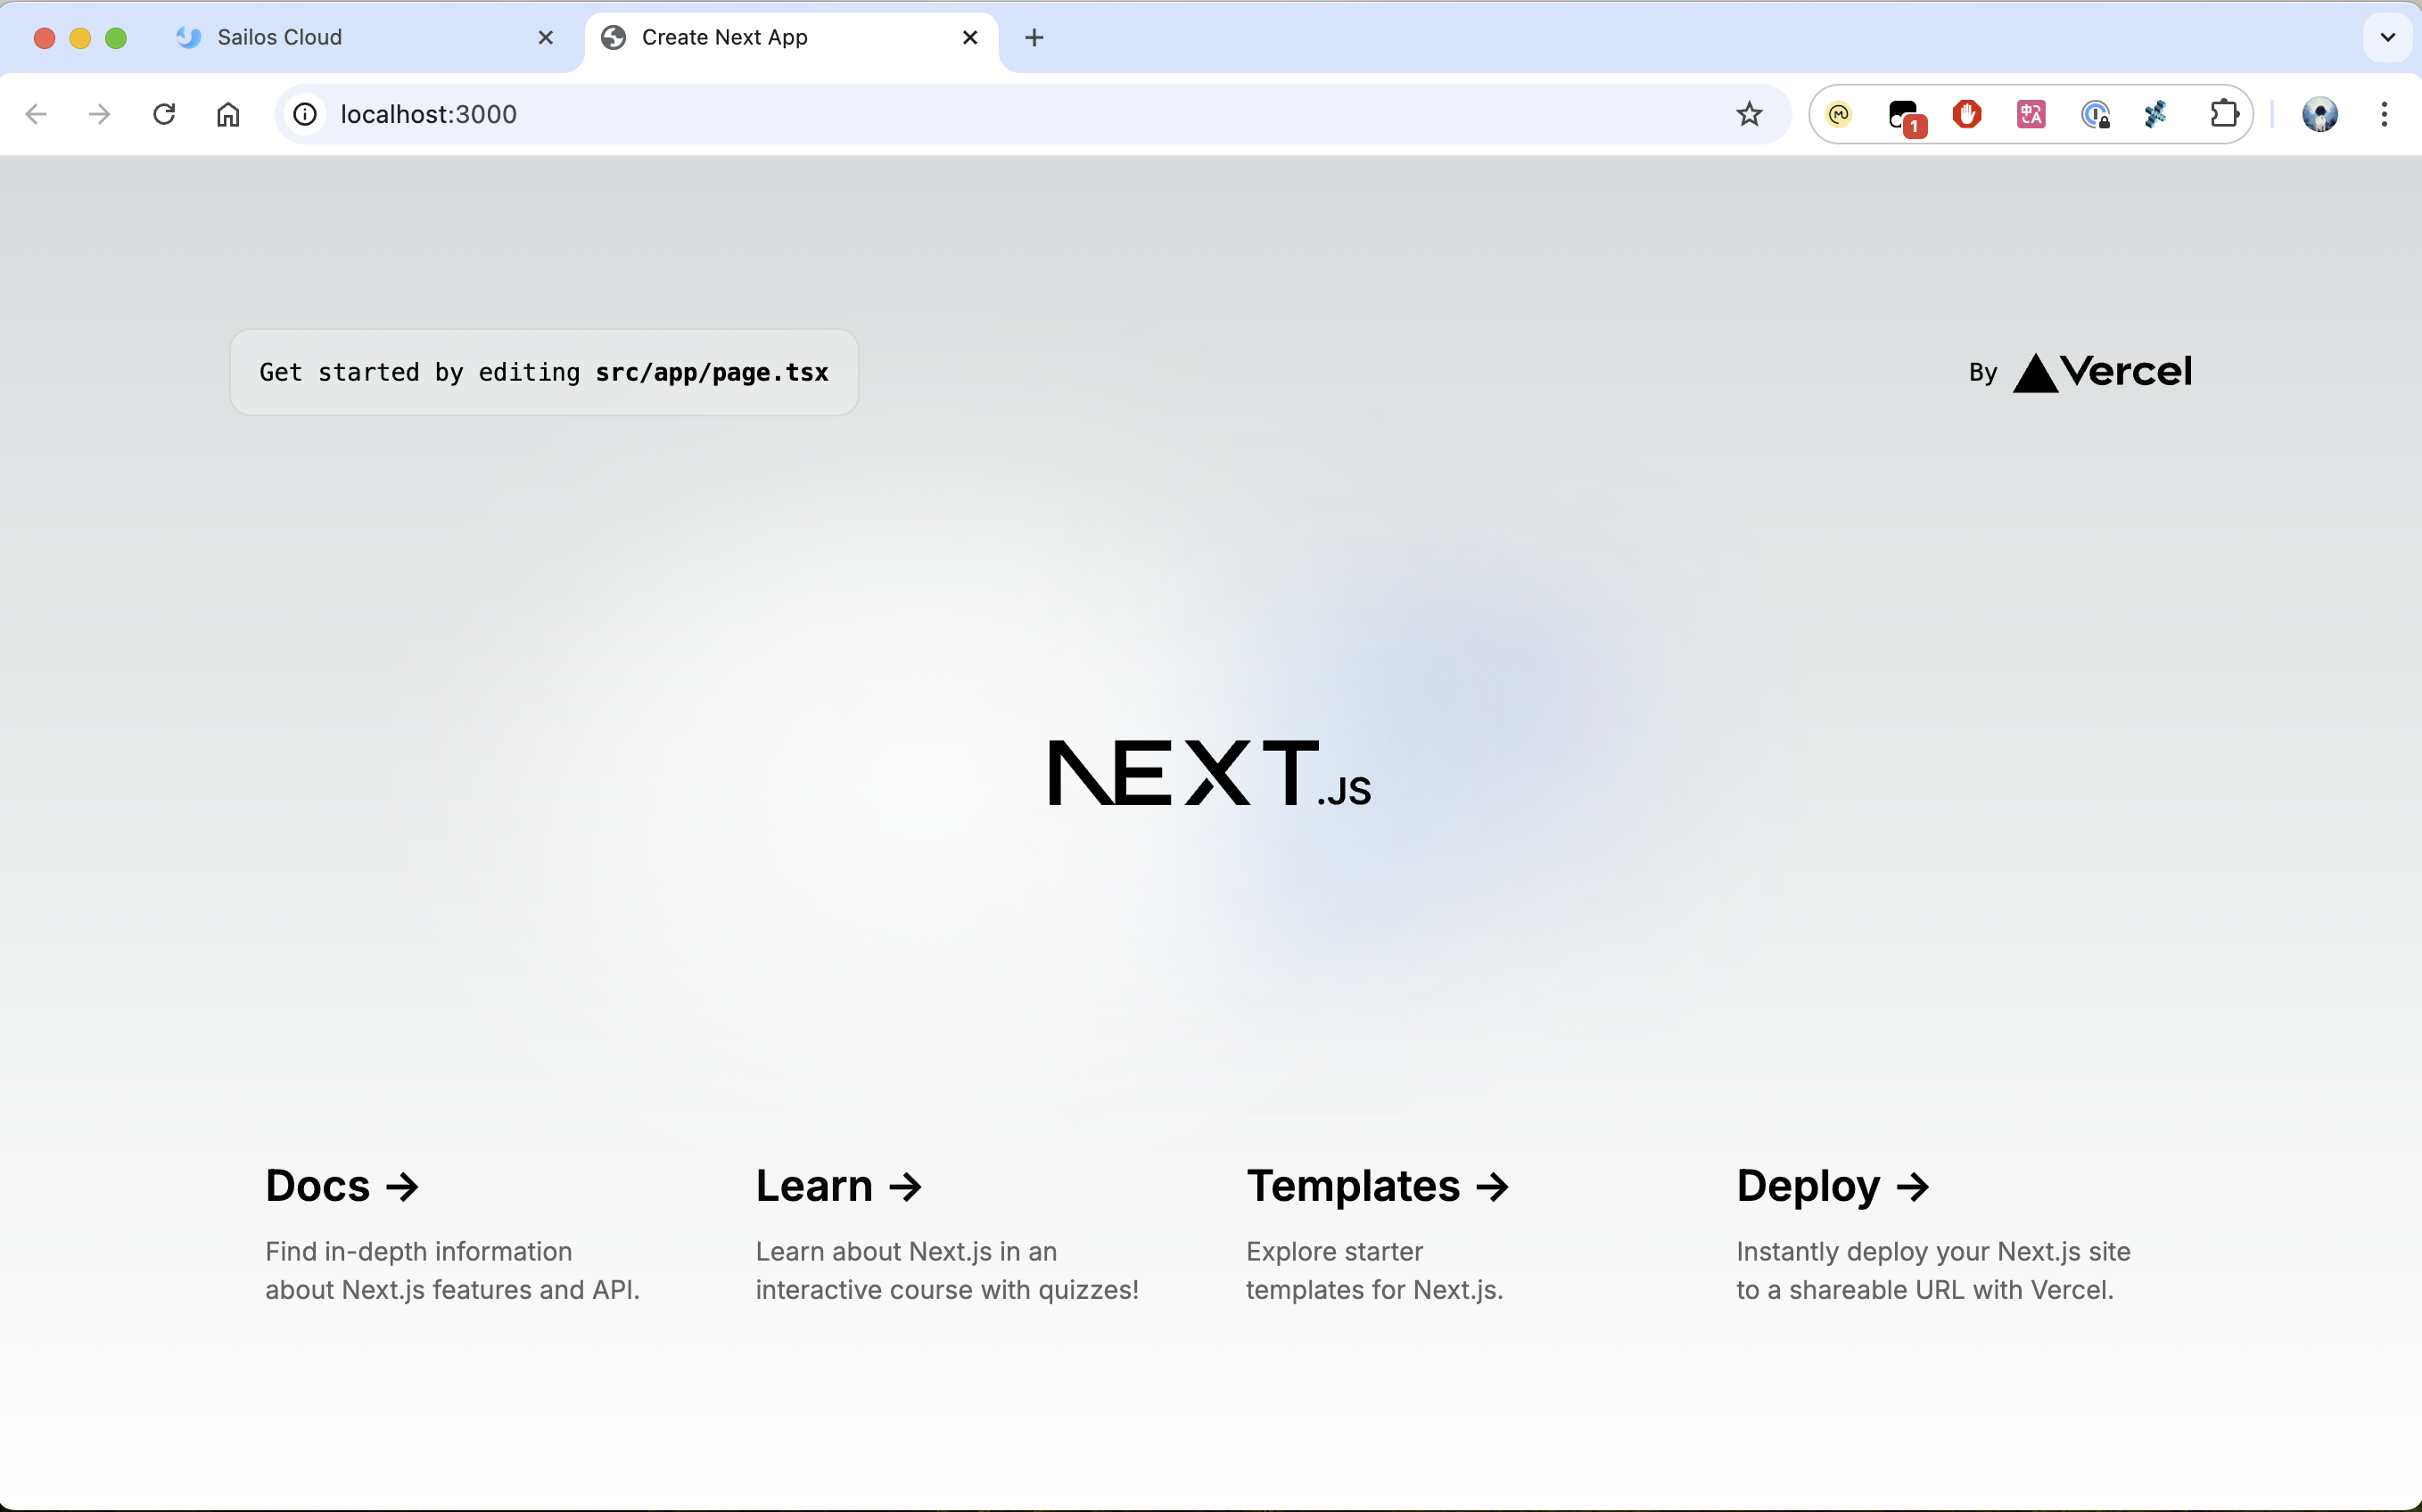Click the home button icon
The height and width of the screenshot is (1512, 2422).
pos(228,114)
